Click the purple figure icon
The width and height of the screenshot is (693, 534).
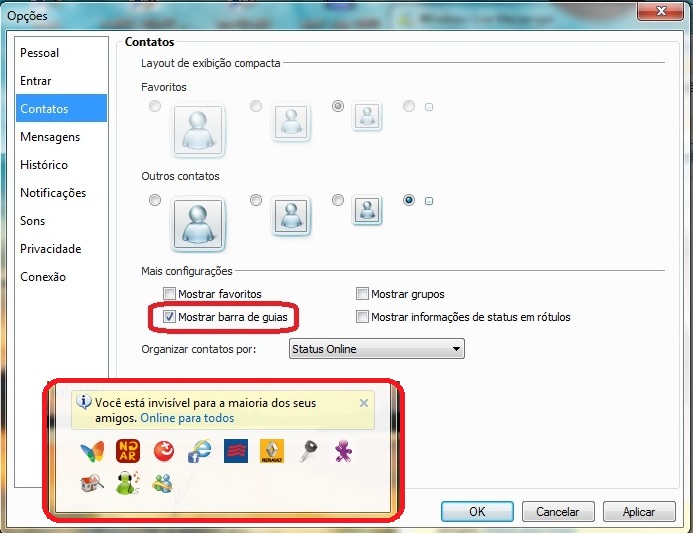click(342, 451)
